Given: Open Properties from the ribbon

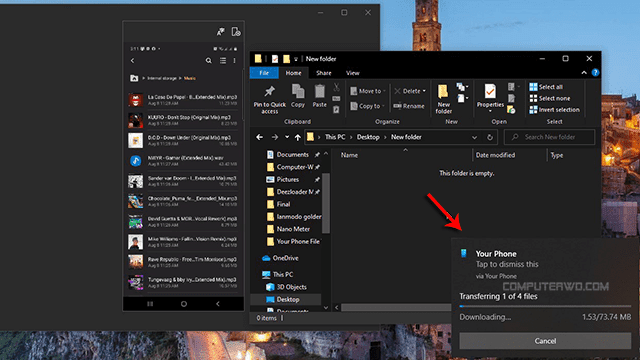Looking at the screenshot, I should [x=490, y=97].
